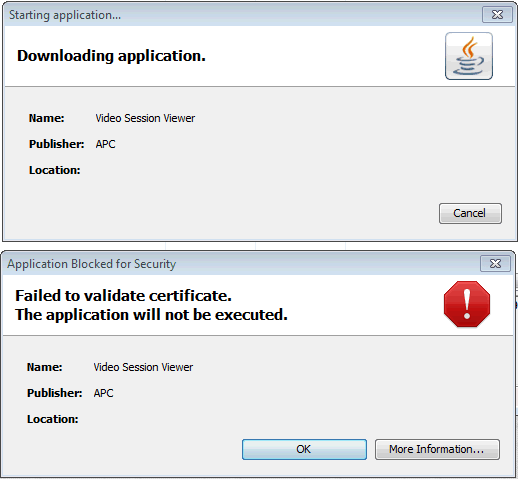The height and width of the screenshot is (479, 518).
Task: Click the Location: label in the download dialog
Action: coord(54,170)
